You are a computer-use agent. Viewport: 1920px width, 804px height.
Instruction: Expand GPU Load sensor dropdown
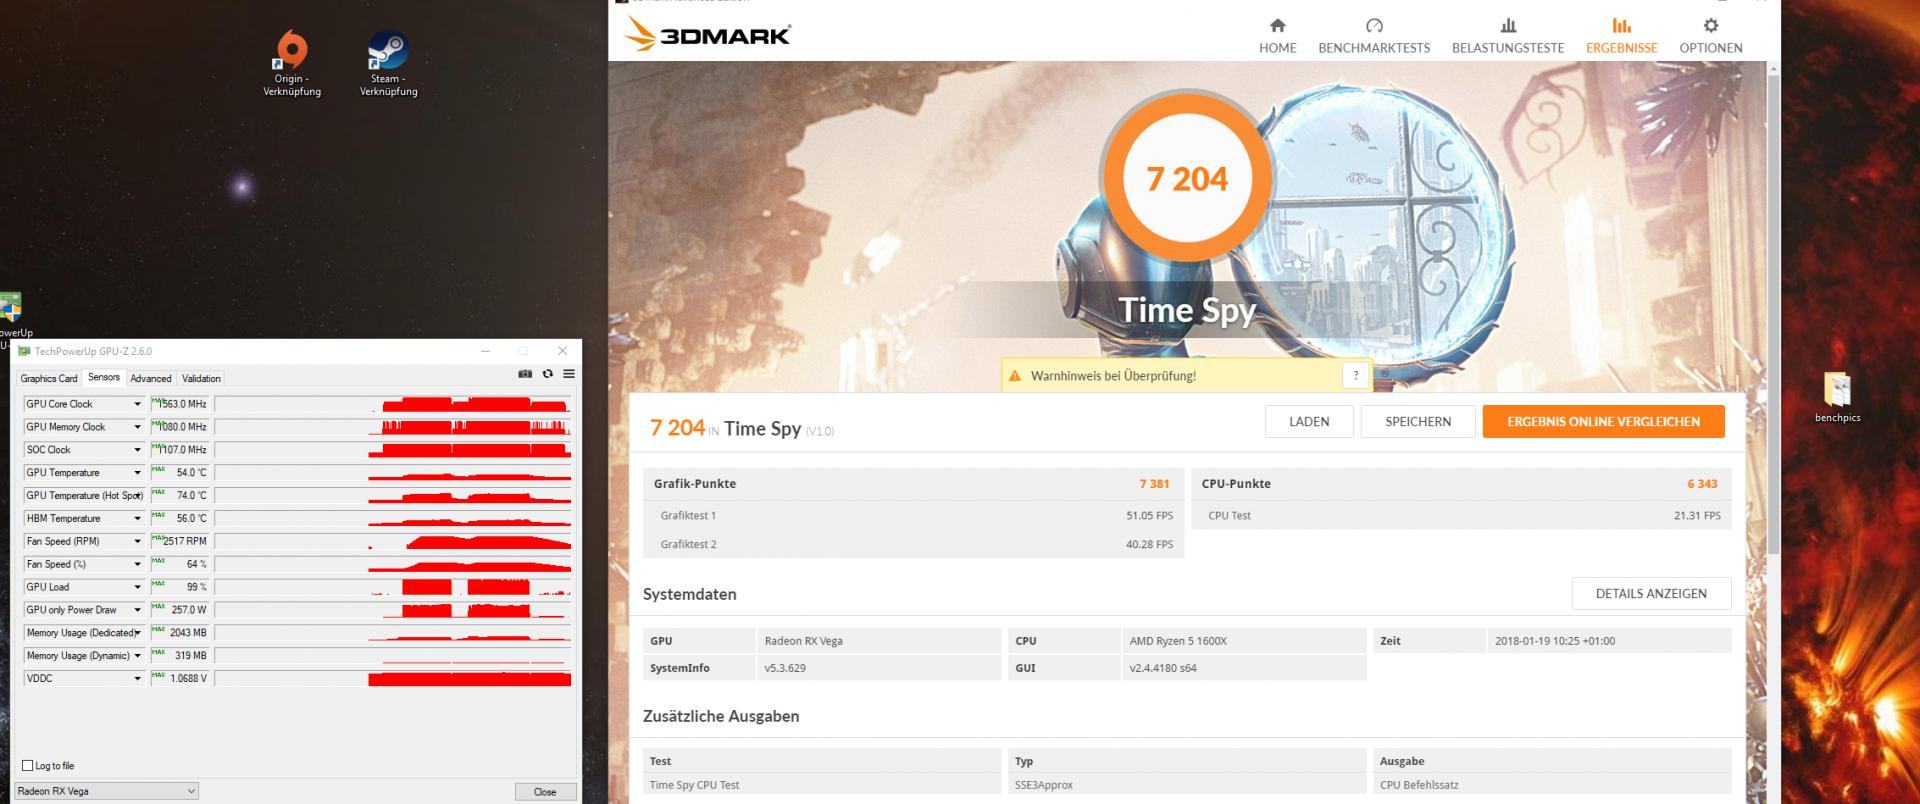[x=138, y=587]
